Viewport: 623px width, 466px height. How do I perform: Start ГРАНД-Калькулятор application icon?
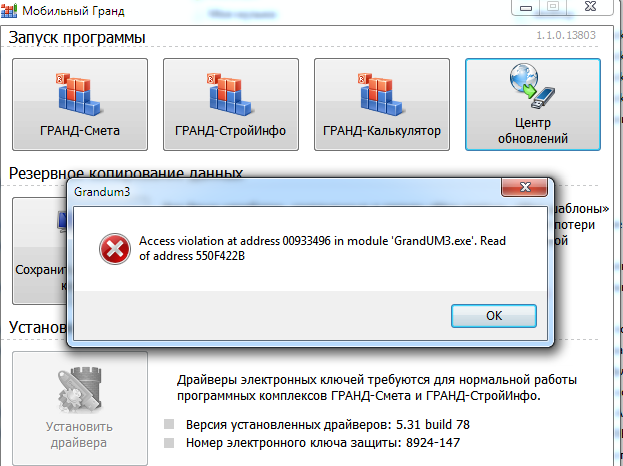click(381, 95)
